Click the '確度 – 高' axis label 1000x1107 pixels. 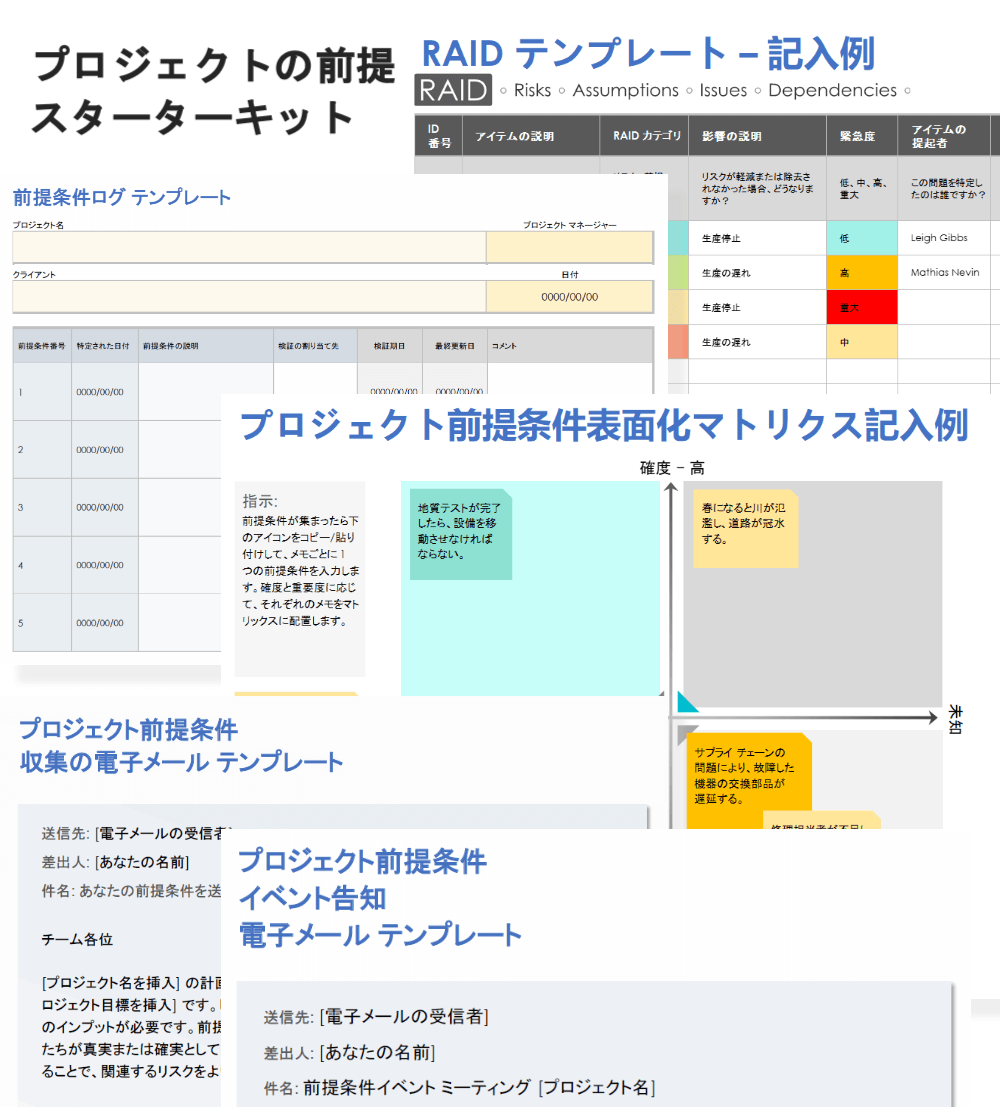pyautogui.click(x=672, y=468)
